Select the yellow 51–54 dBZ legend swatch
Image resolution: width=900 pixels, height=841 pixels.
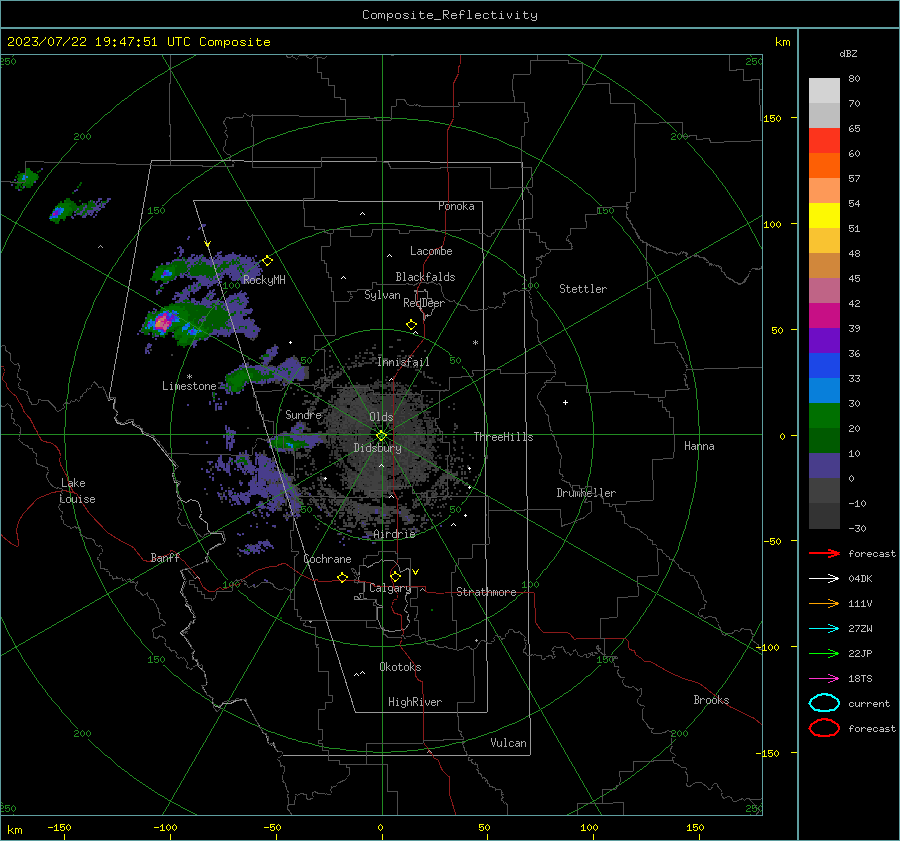pyautogui.click(x=824, y=216)
